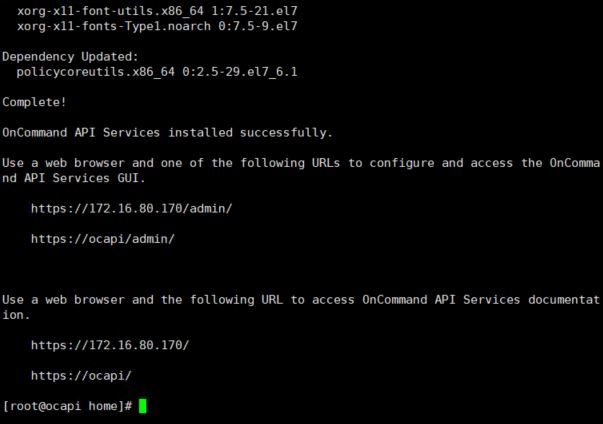Click 'Use a web browser and one of' line
The image size is (603, 424).
(x=301, y=163)
